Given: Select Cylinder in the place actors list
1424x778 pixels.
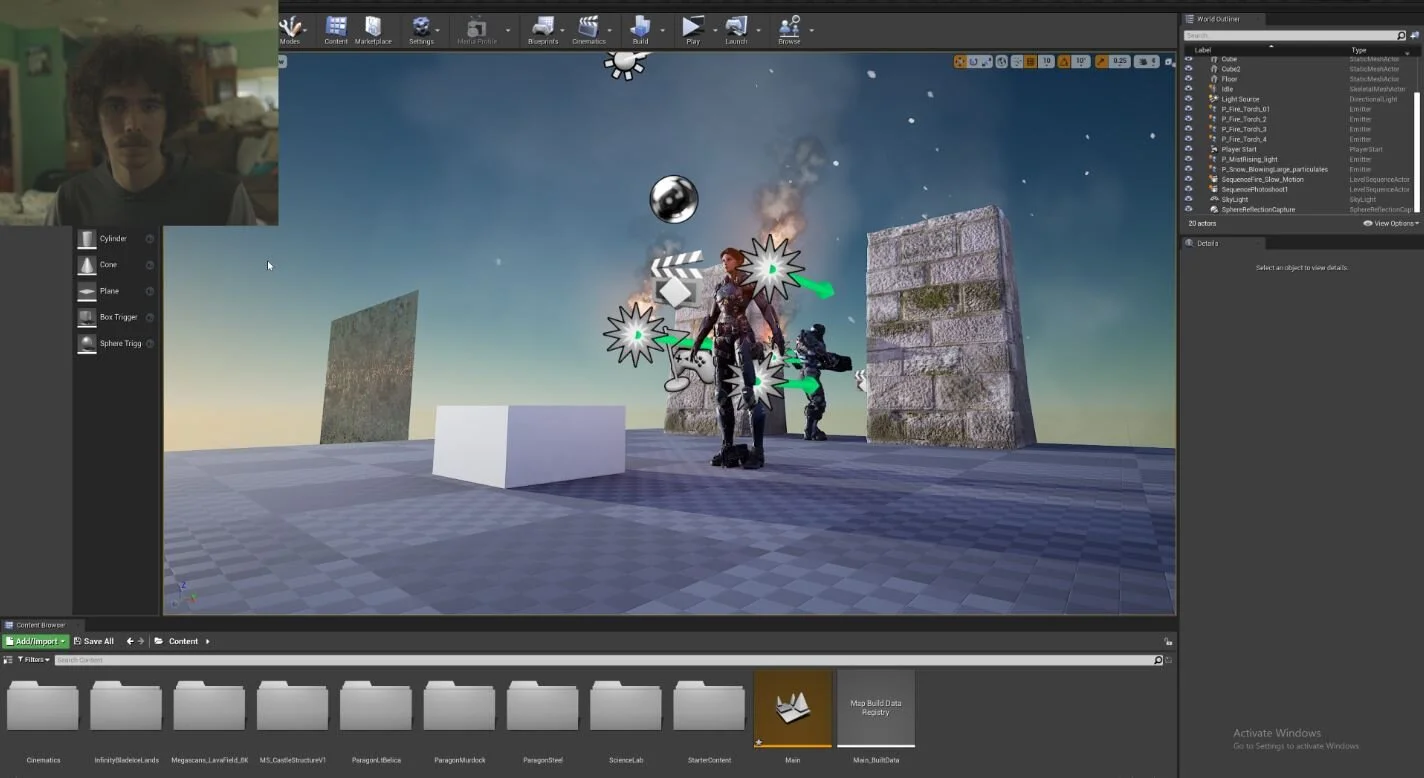Looking at the screenshot, I should coord(117,238).
